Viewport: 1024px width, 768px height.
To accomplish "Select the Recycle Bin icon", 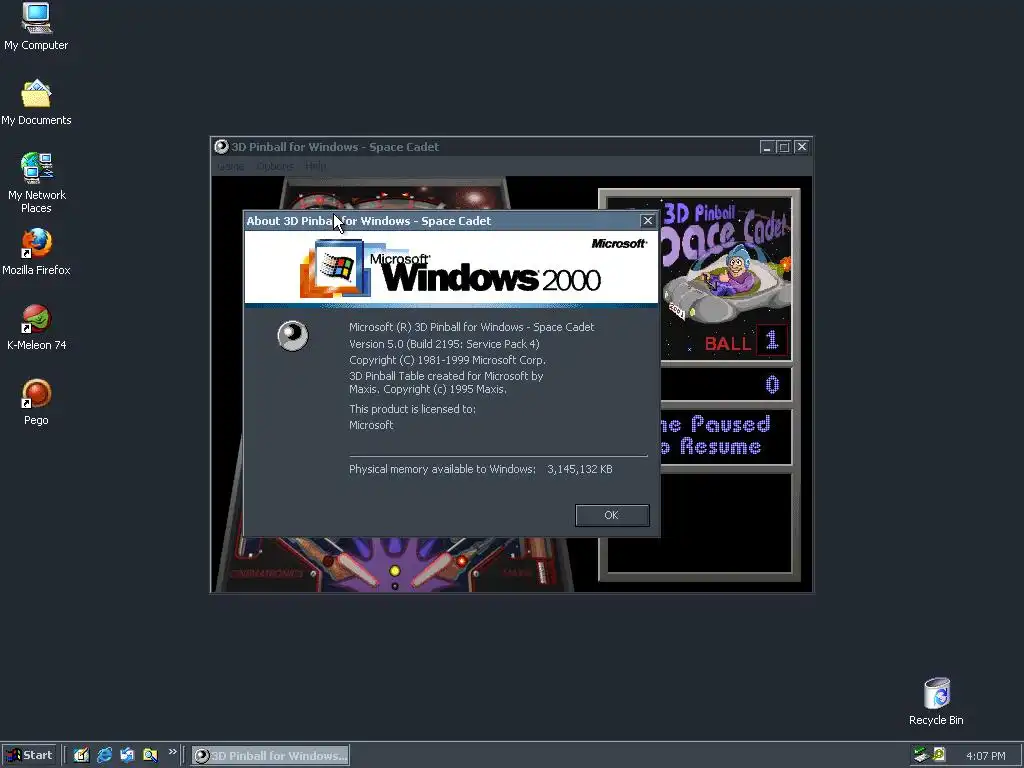I will click(936, 701).
